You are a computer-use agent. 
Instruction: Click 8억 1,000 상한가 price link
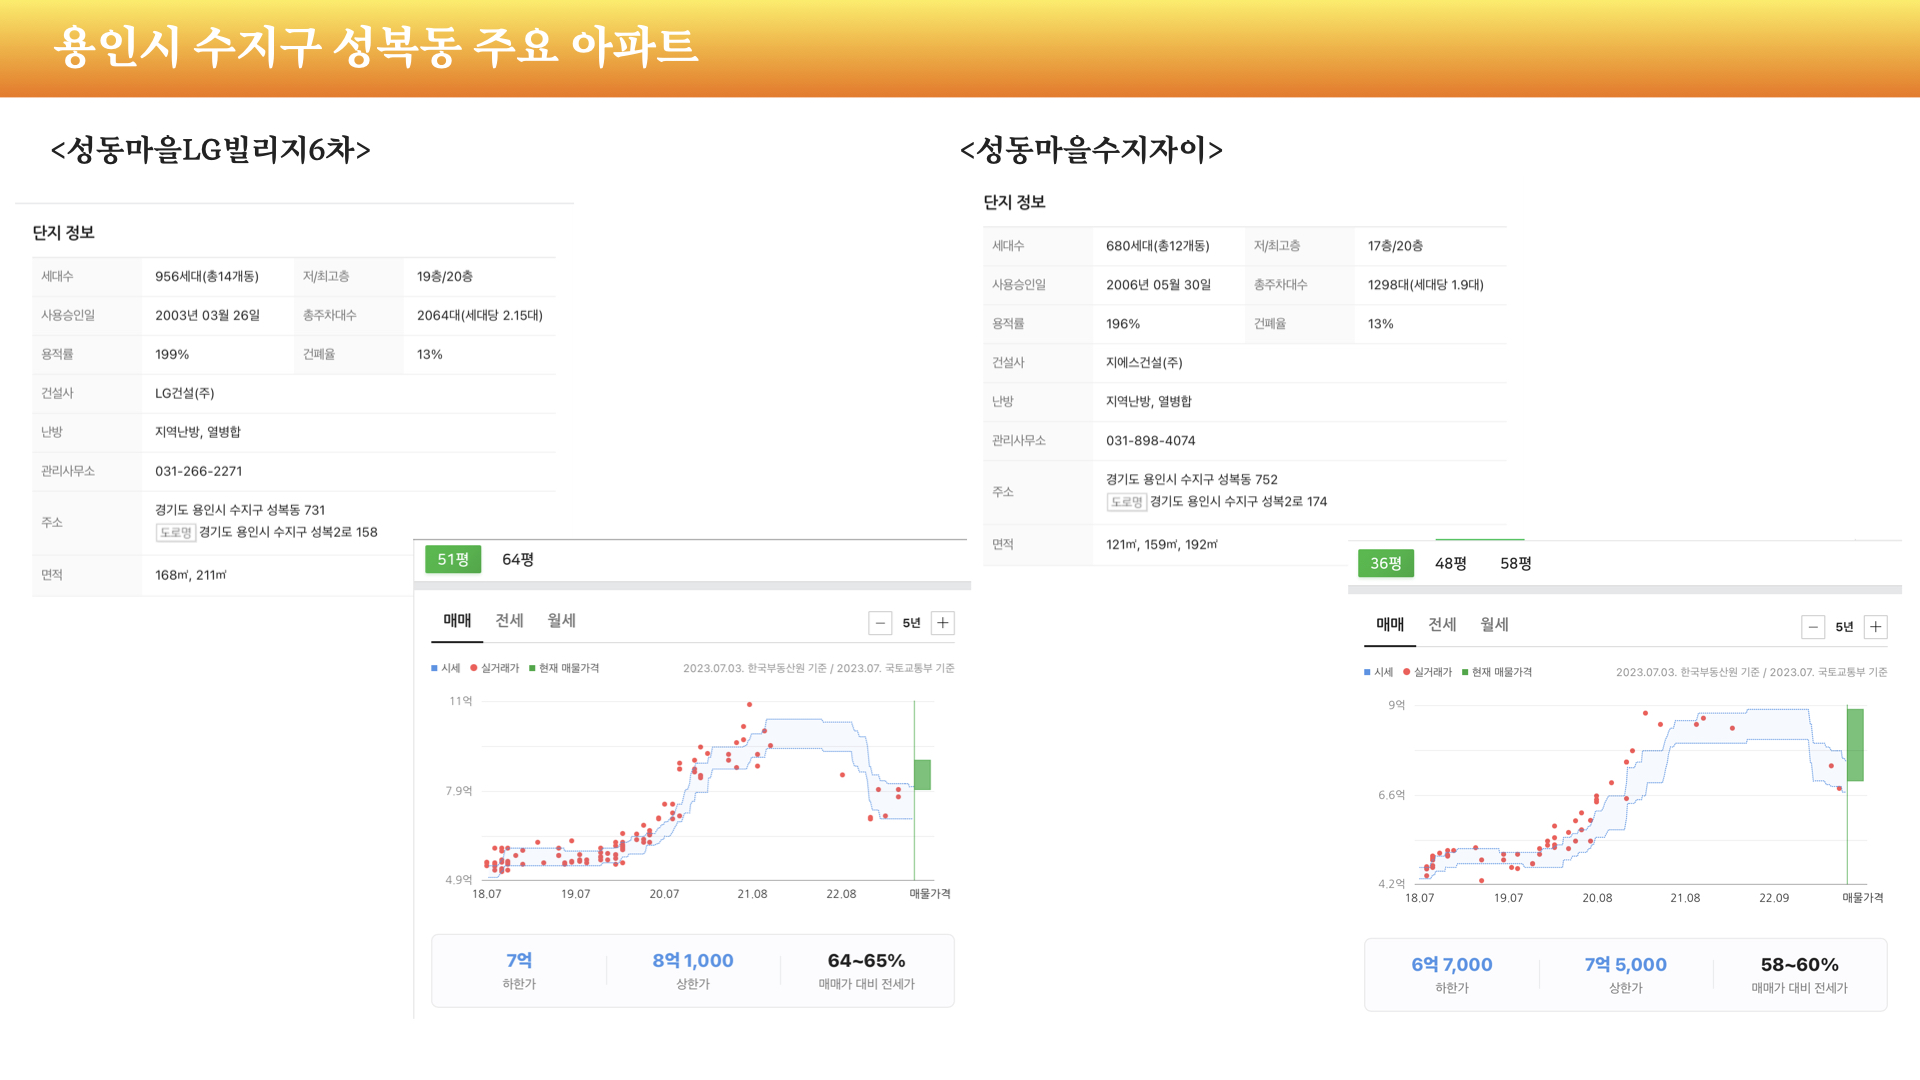pos(693,960)
